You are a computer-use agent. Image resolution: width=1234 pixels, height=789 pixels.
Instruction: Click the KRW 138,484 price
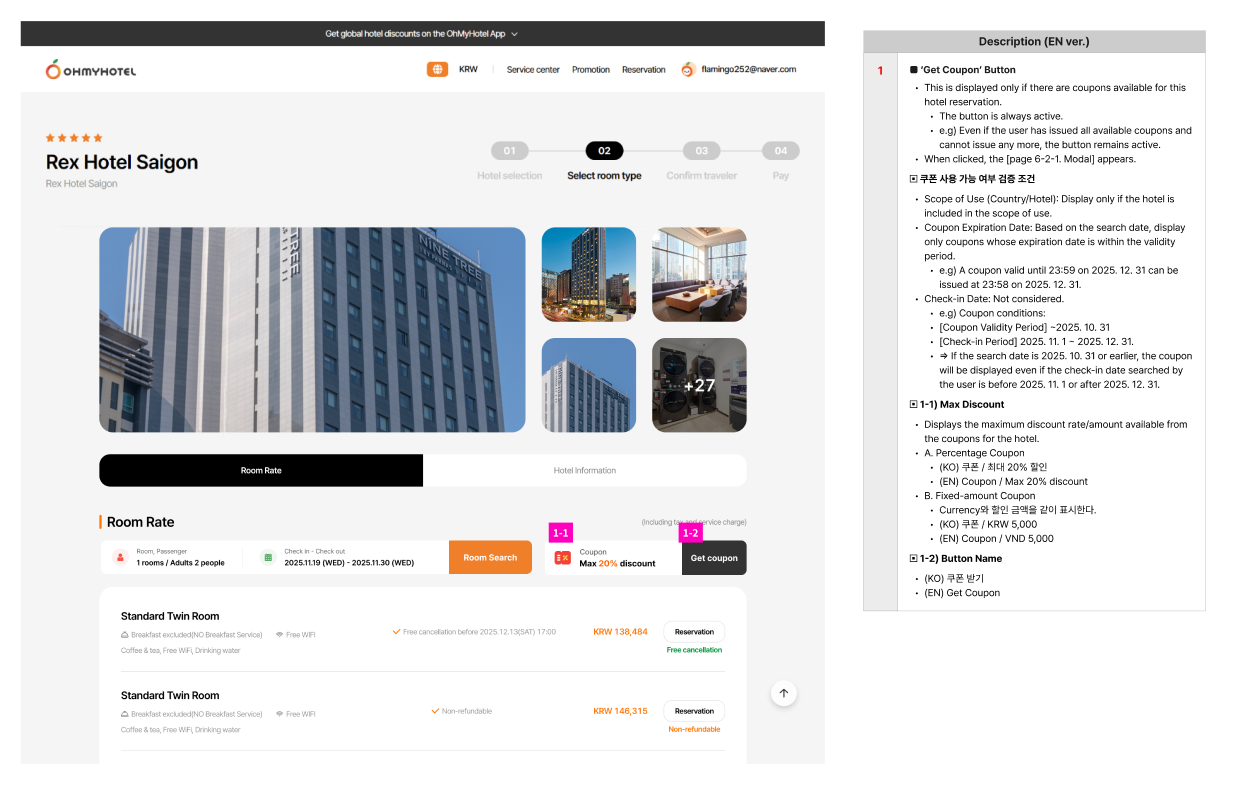[620, 632]
